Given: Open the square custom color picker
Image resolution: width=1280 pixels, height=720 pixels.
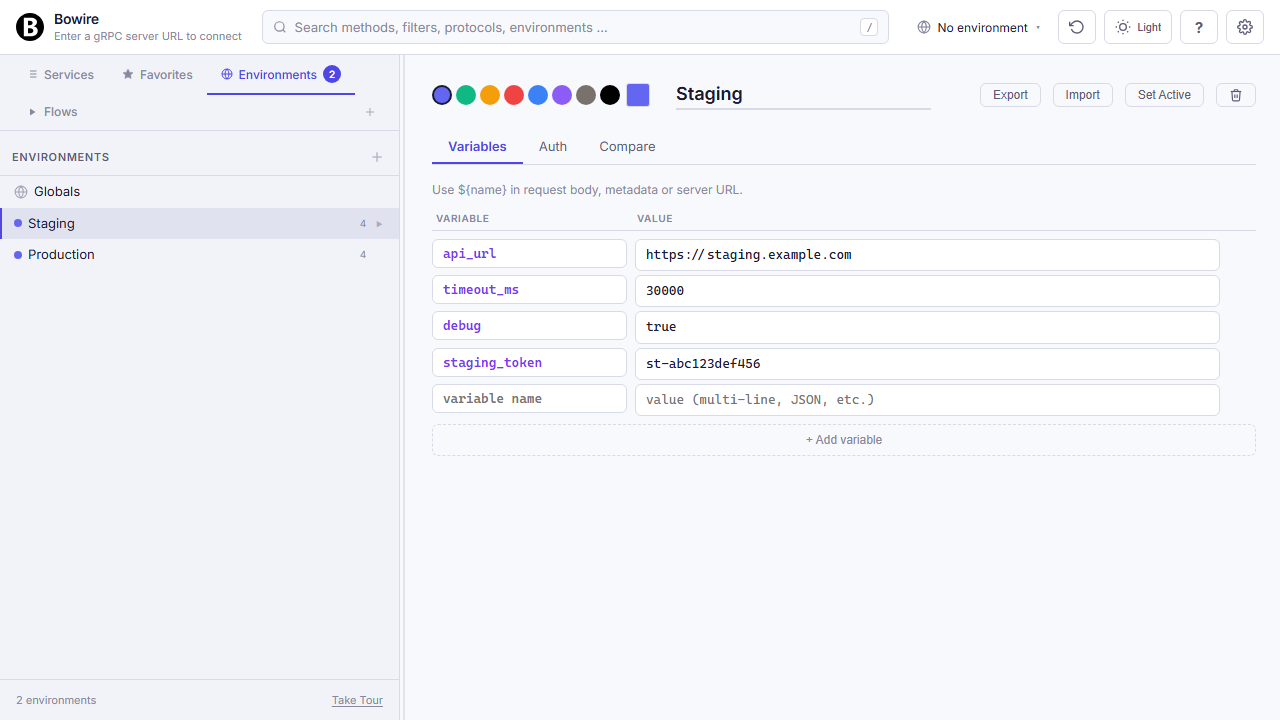Looking at the screenshot, I should click(x=638, y=95).
